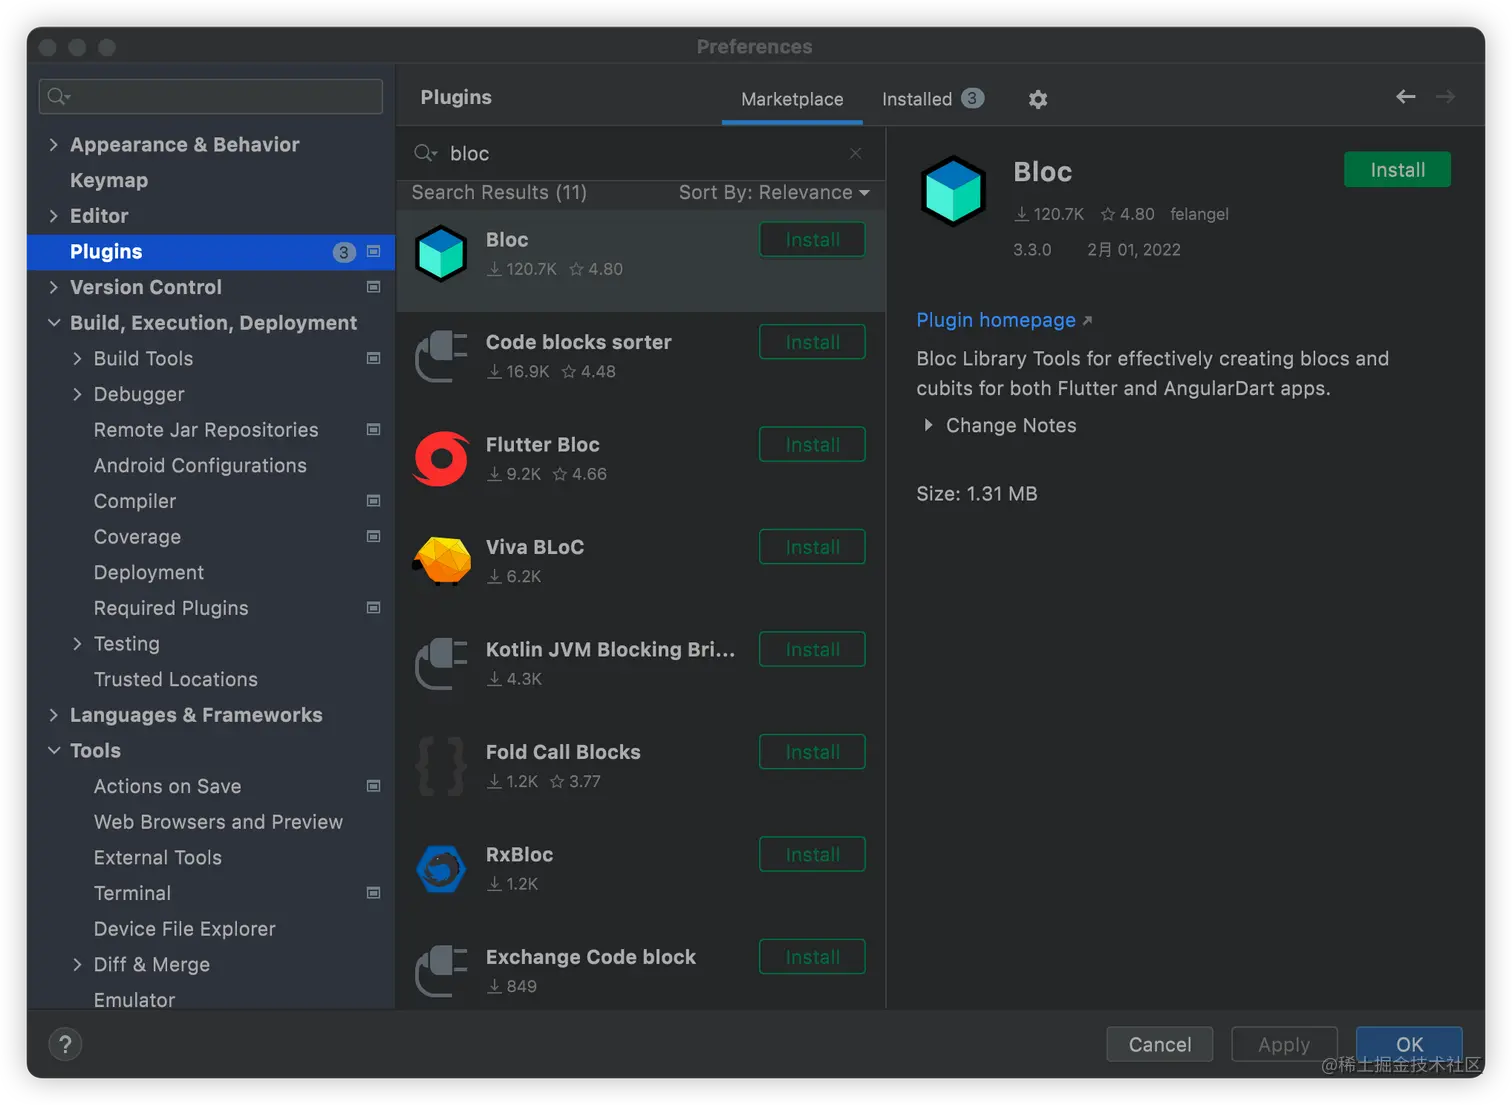Navigate back with the left arrow

point(1405,97)
